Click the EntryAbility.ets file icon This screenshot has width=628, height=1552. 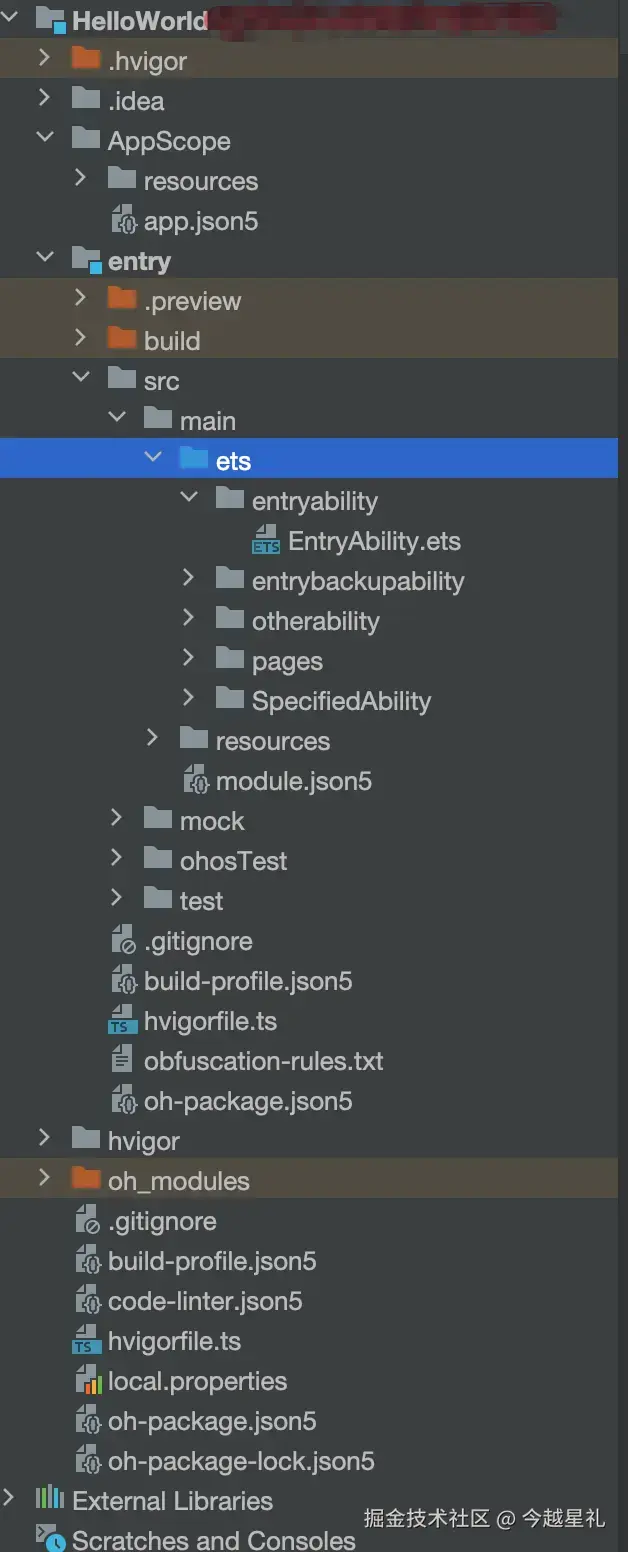(266, 541)
